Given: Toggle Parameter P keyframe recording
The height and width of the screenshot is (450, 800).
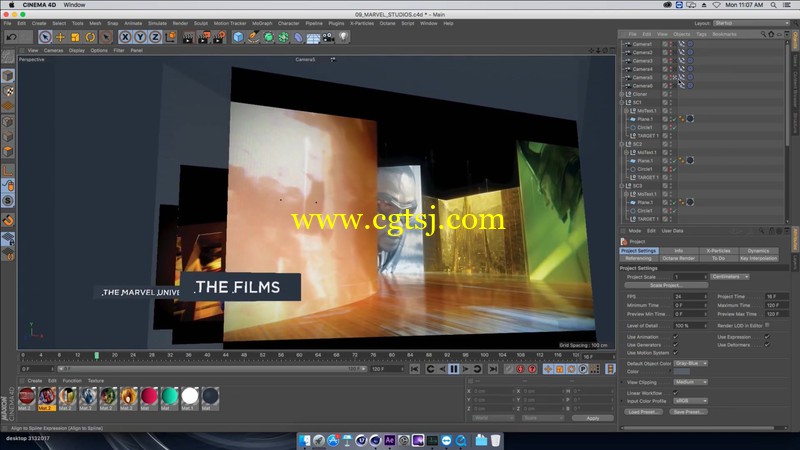Looking at the screenshot, I should coord(583,369).
